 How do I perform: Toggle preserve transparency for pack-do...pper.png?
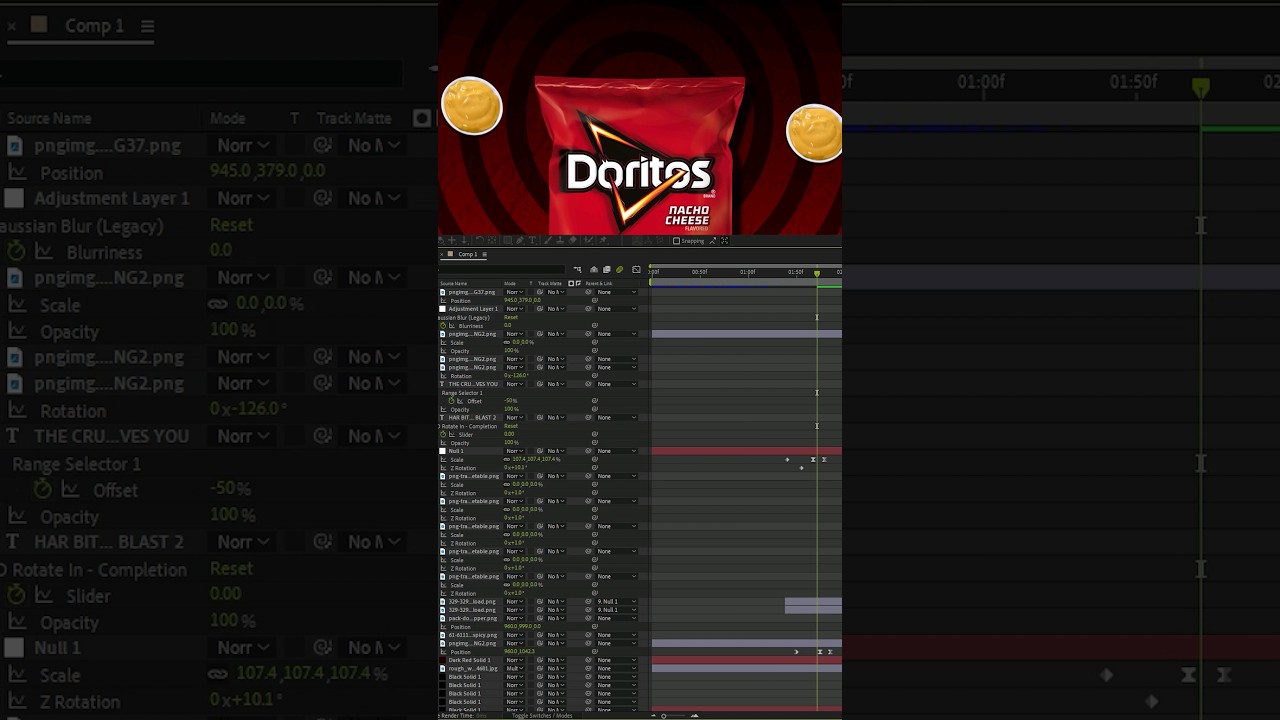click(531, 618)
